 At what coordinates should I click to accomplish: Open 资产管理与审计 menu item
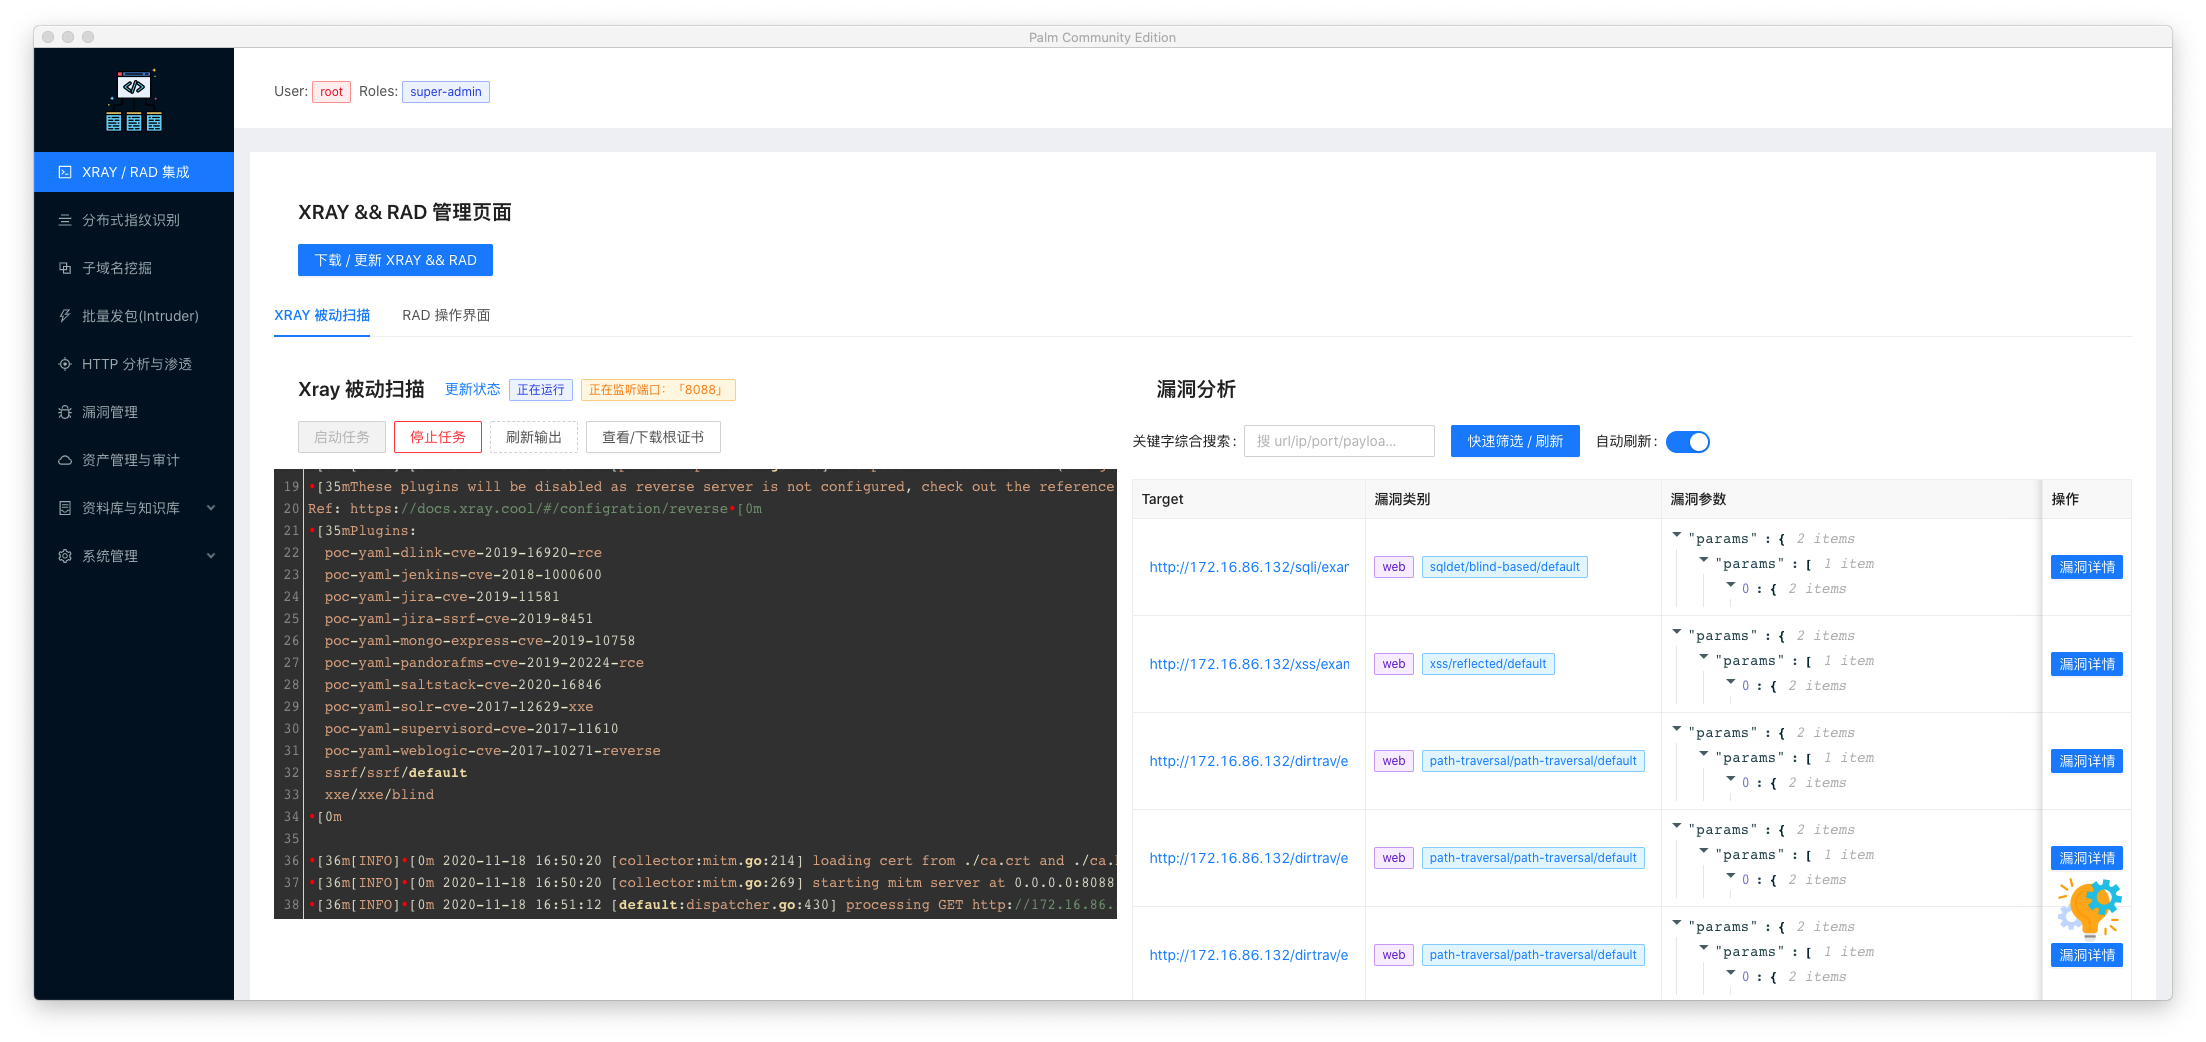[134, 460]
